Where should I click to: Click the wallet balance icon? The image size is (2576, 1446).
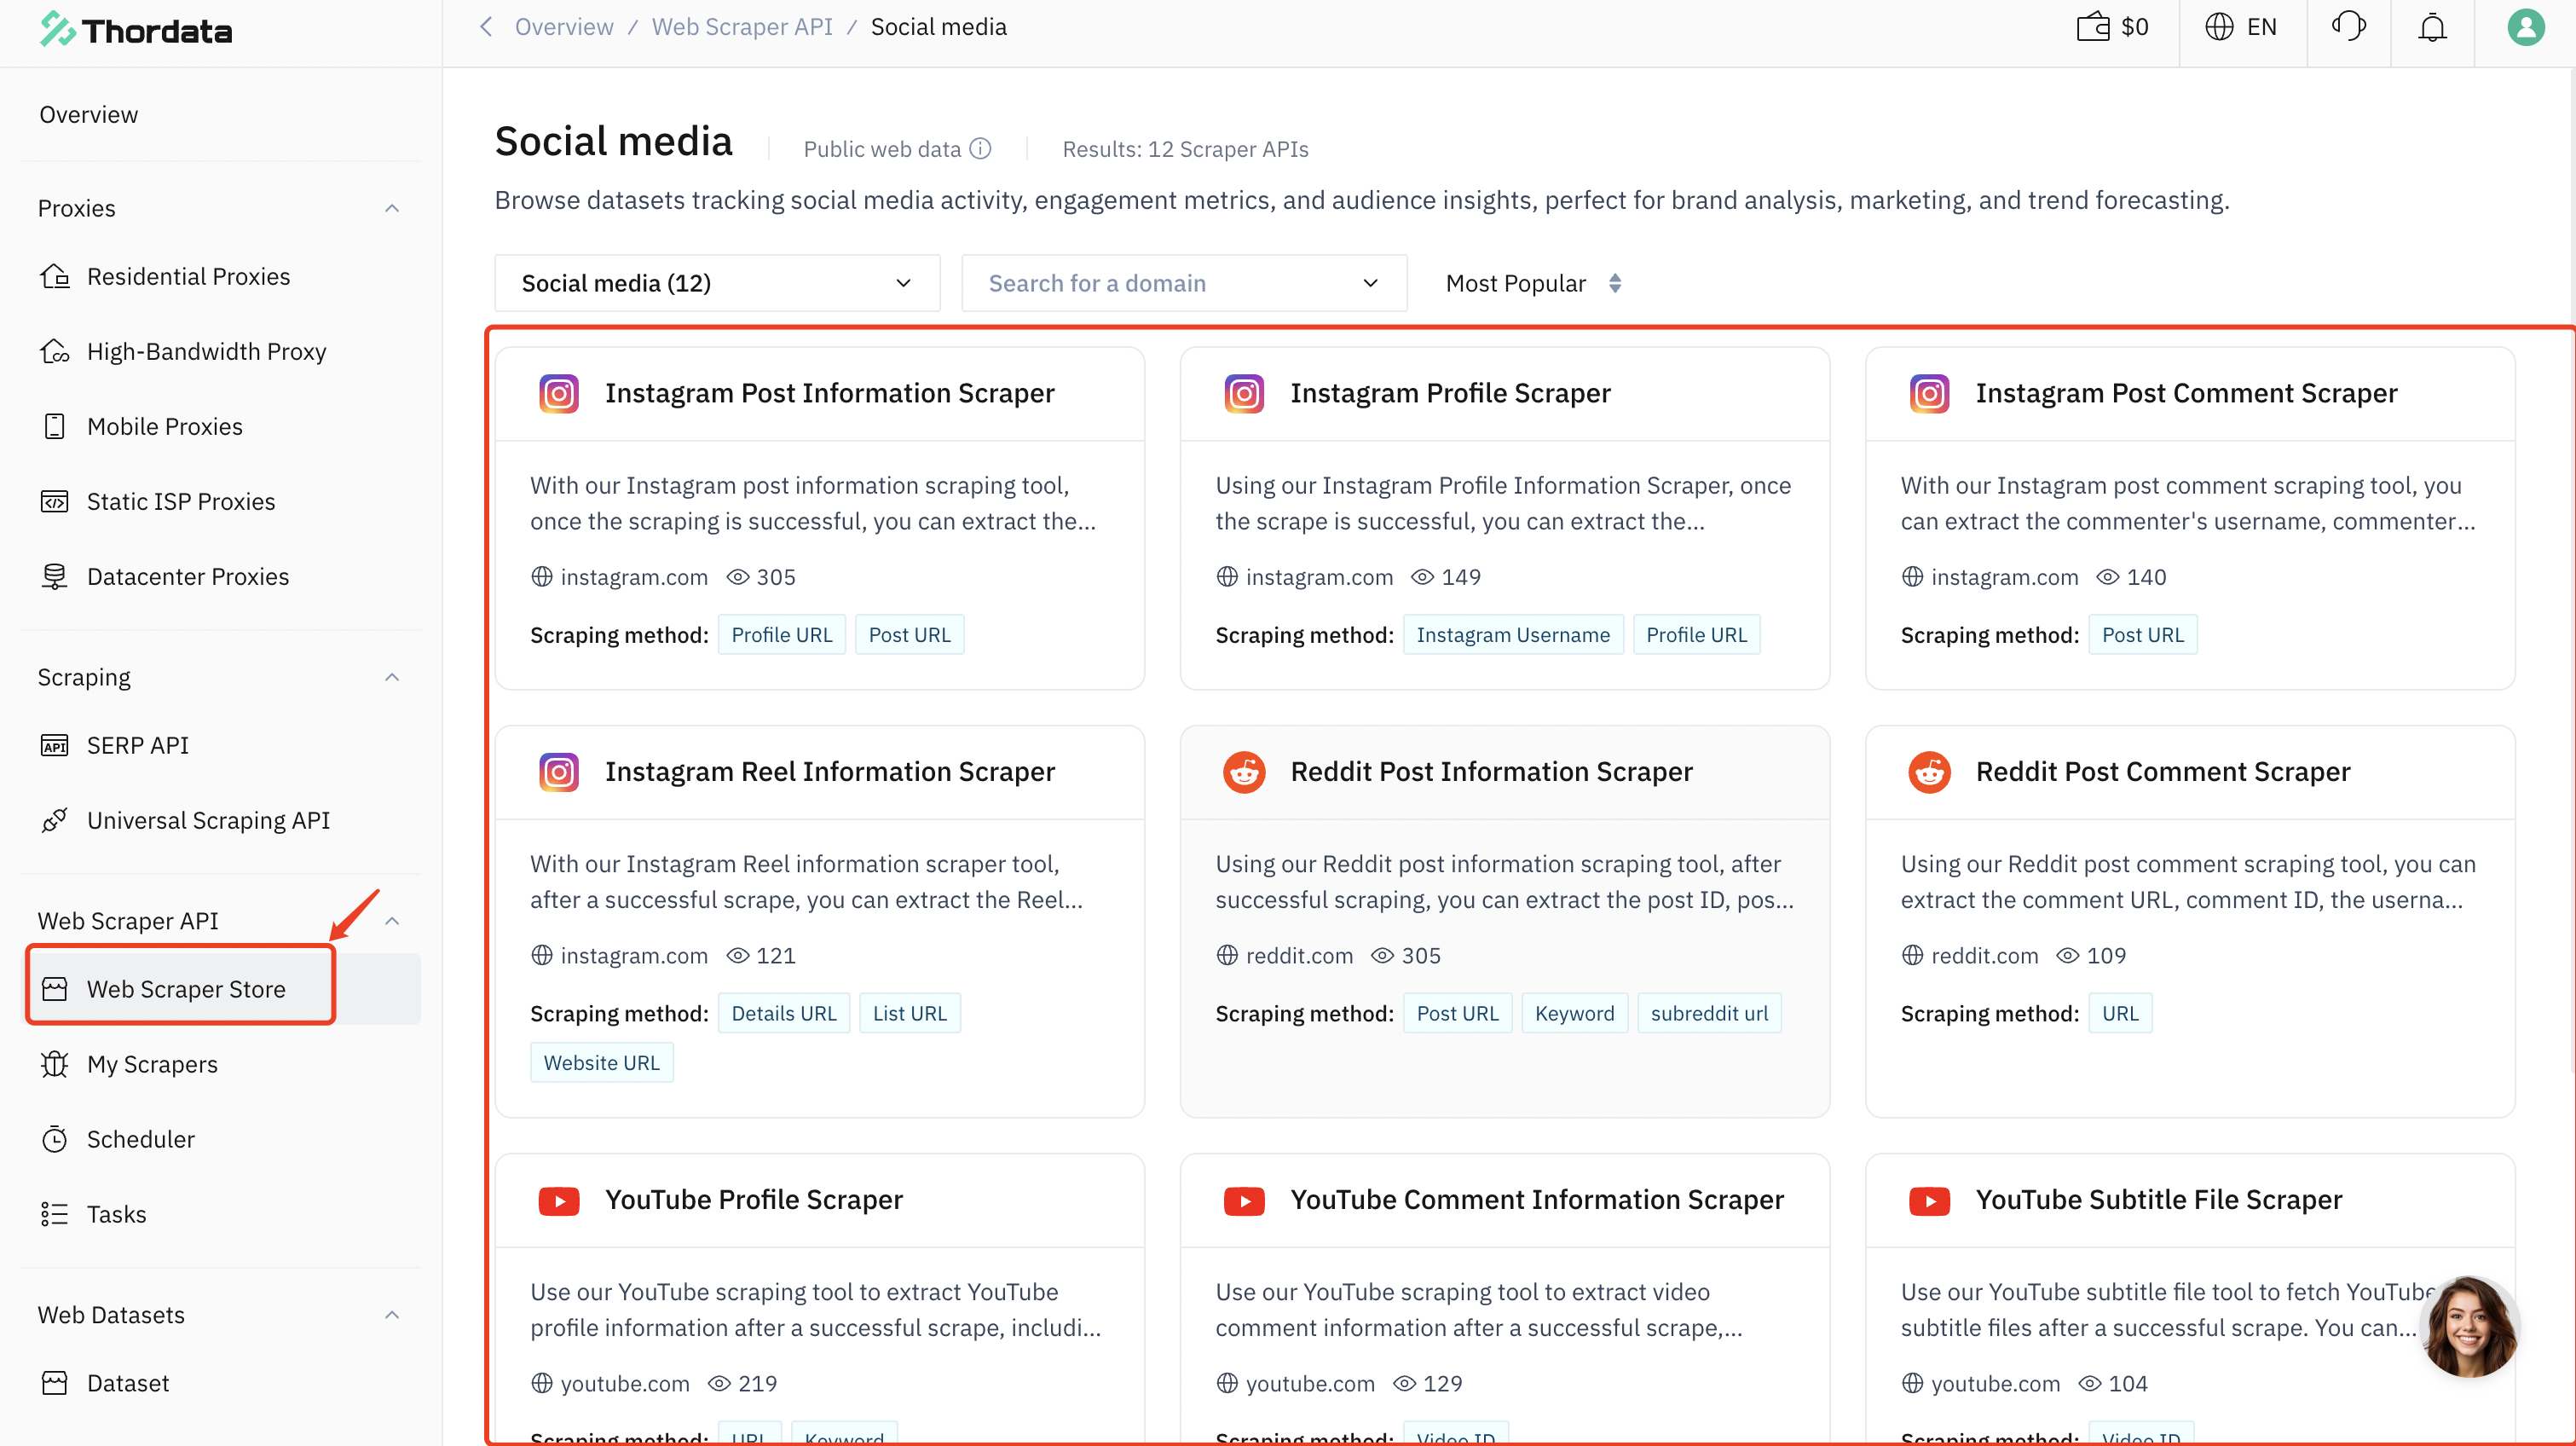2092,27
